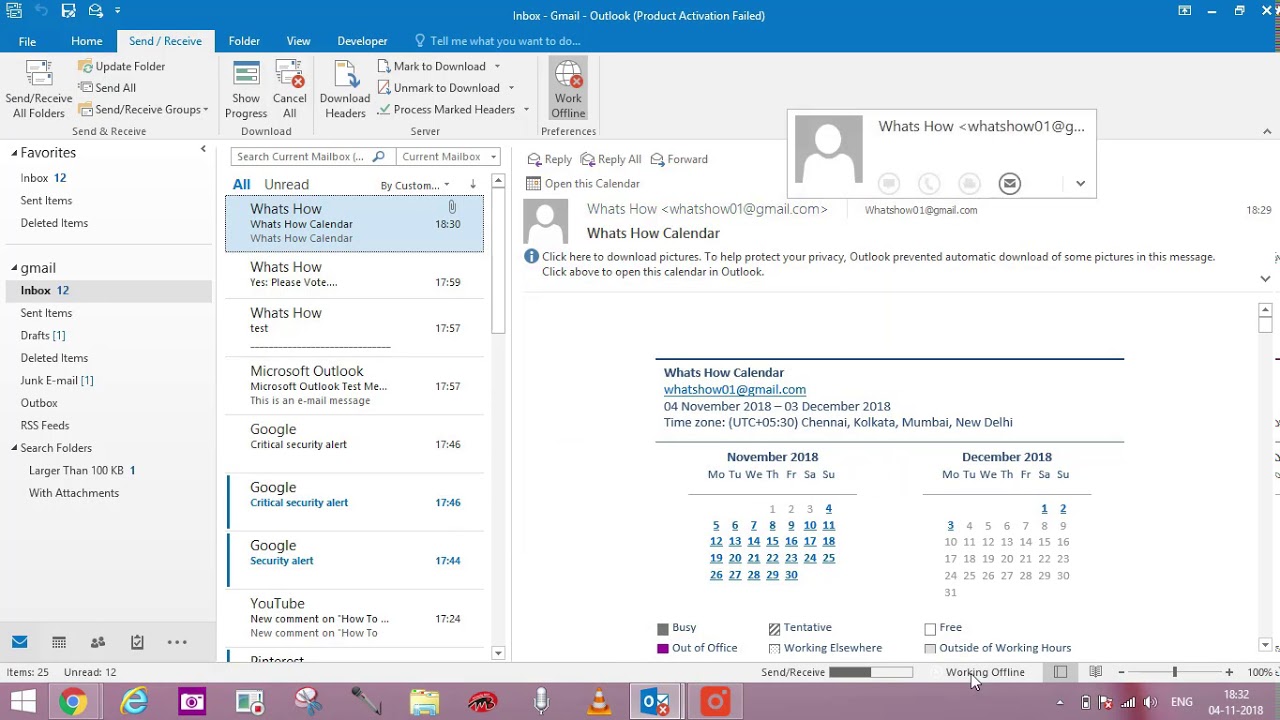Screen dimensions: 1280x720
Task: Show All messages filter
Action: tap(242, 184)
